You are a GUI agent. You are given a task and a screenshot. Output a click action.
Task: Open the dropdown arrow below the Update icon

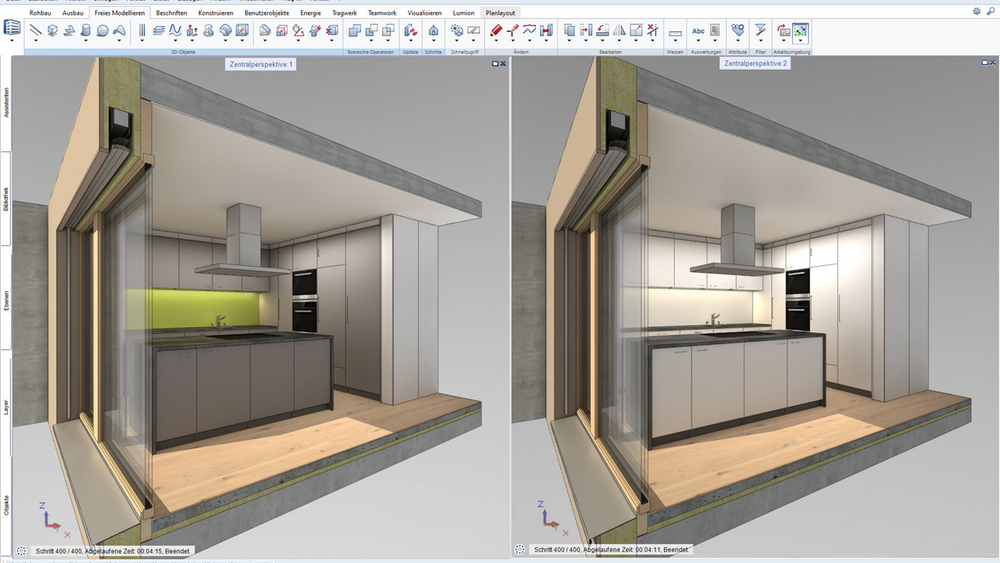tap(411, 41)
